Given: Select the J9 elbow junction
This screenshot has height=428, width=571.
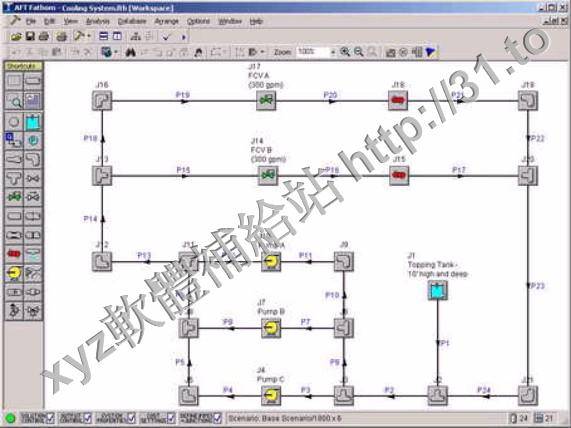Looking at the screenshot, I should pos(343,262).
